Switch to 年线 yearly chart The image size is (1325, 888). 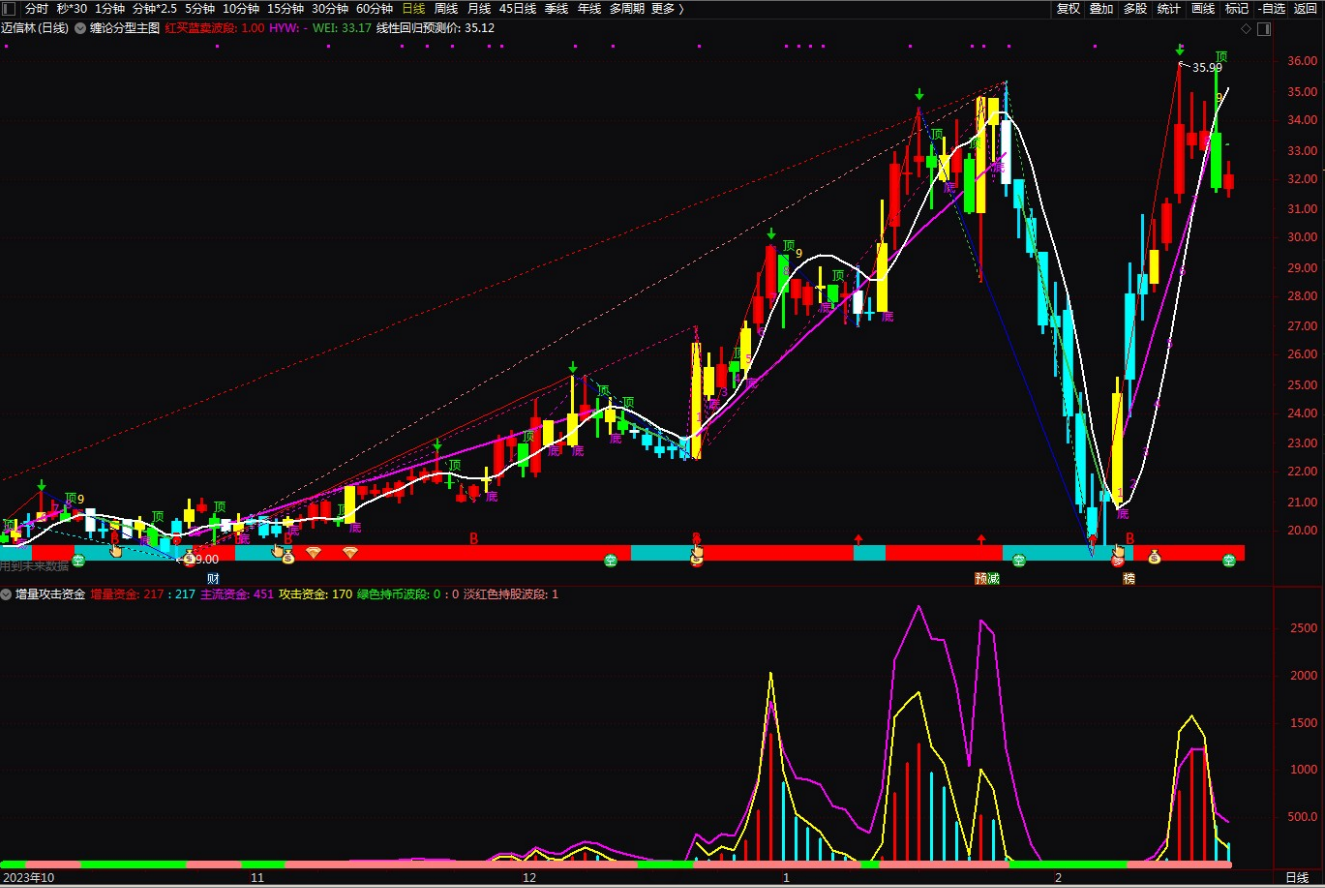589,8
